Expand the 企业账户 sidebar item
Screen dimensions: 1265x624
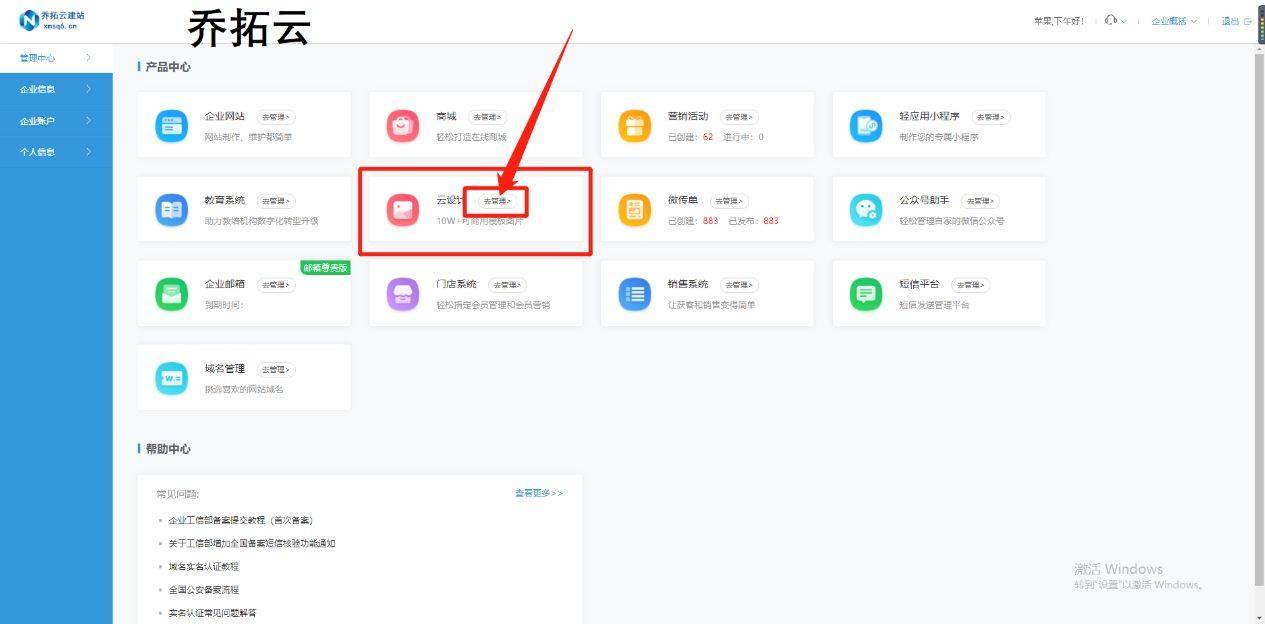click(56, 121)
